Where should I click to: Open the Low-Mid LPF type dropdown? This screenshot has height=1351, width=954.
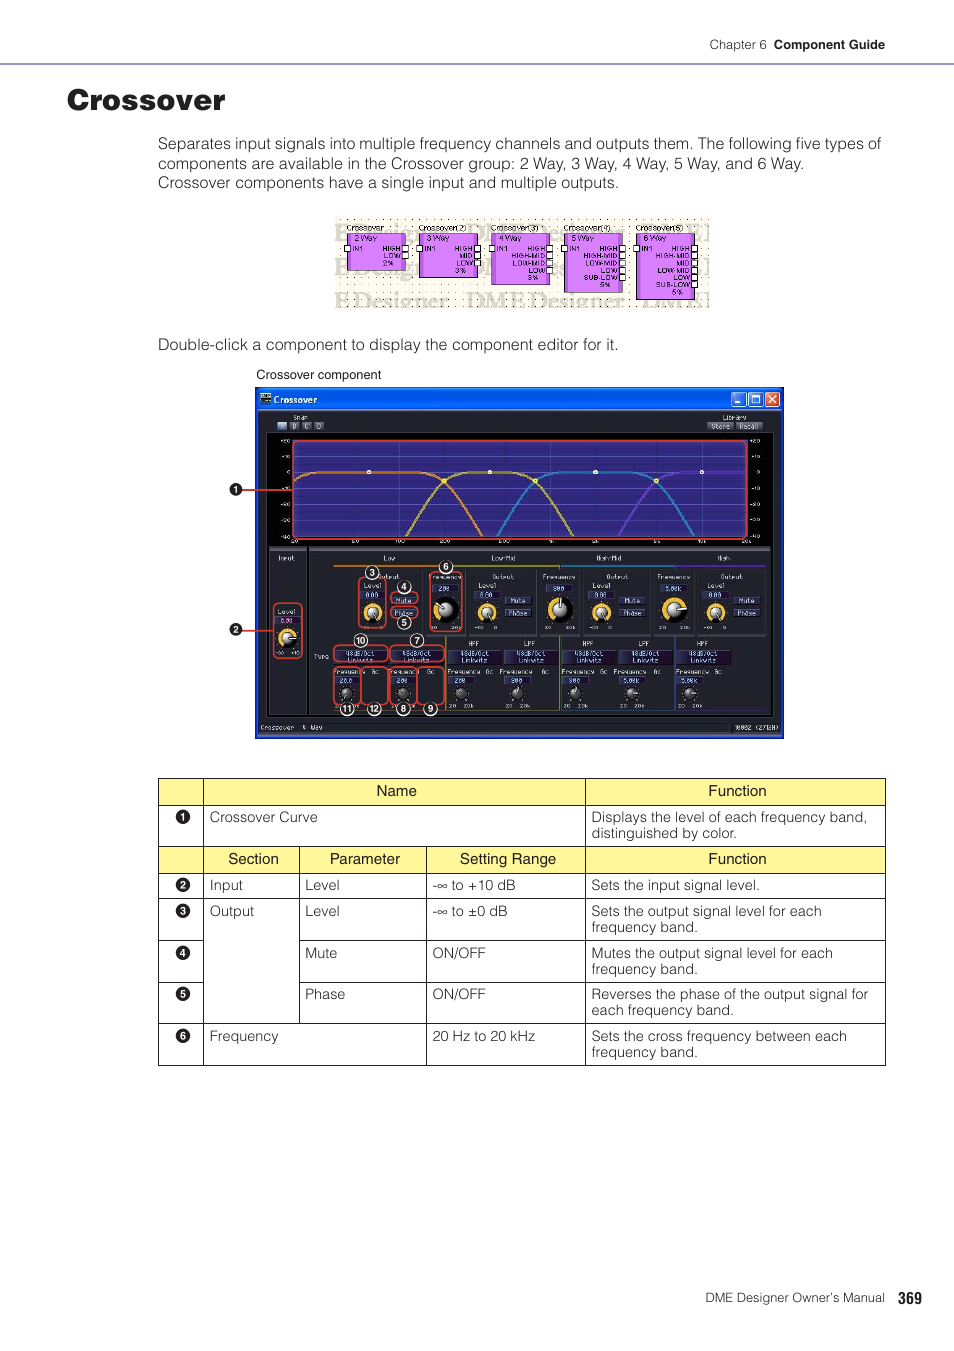tap(531, 656)
